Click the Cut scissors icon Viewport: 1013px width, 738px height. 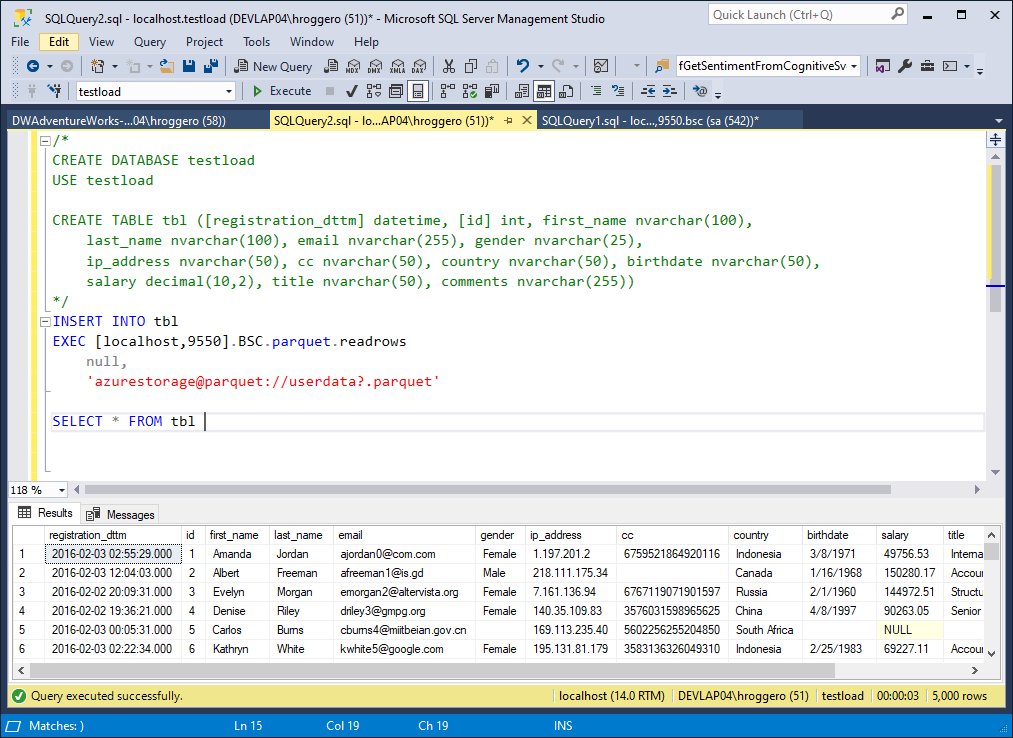coord(448,66)
